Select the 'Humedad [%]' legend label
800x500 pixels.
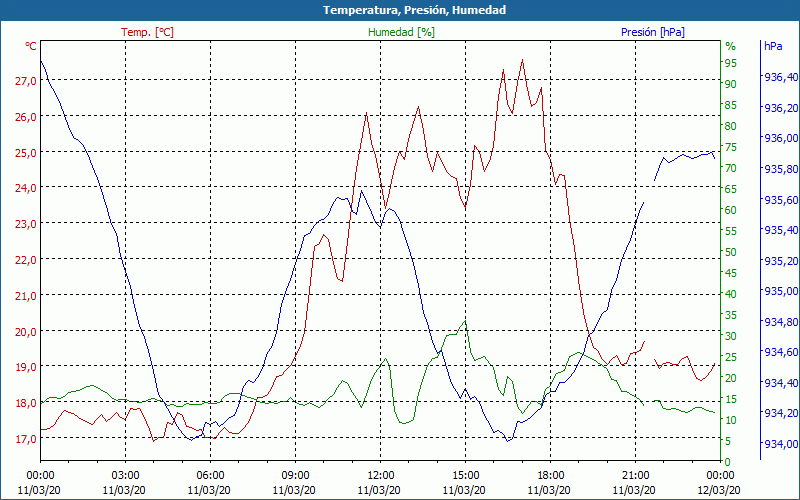pos(401,32)
